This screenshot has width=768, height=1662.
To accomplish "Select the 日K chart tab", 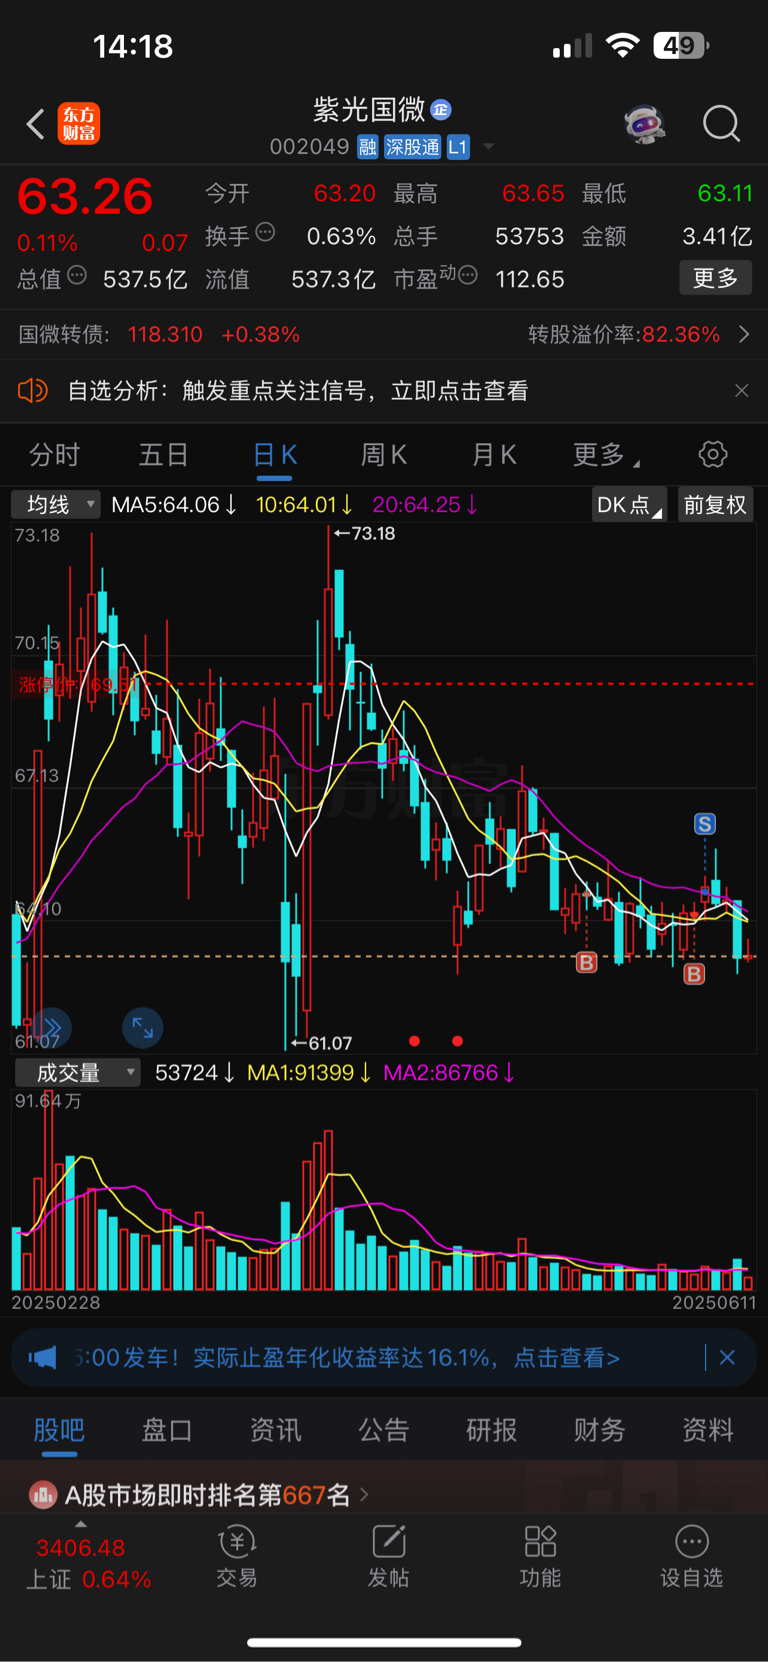I will pos(275,455).
